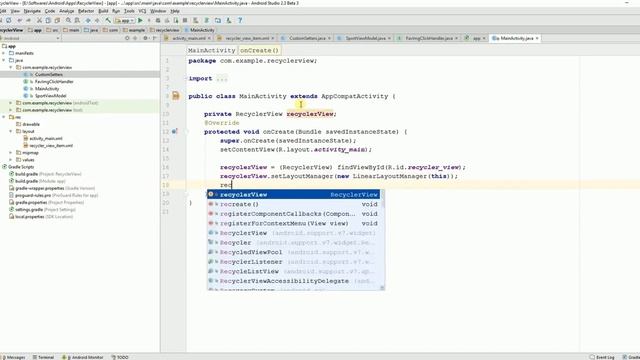Open the Refactor menu
The height and width of the screenshot is (360, 640).
click(x=86, y=11)
